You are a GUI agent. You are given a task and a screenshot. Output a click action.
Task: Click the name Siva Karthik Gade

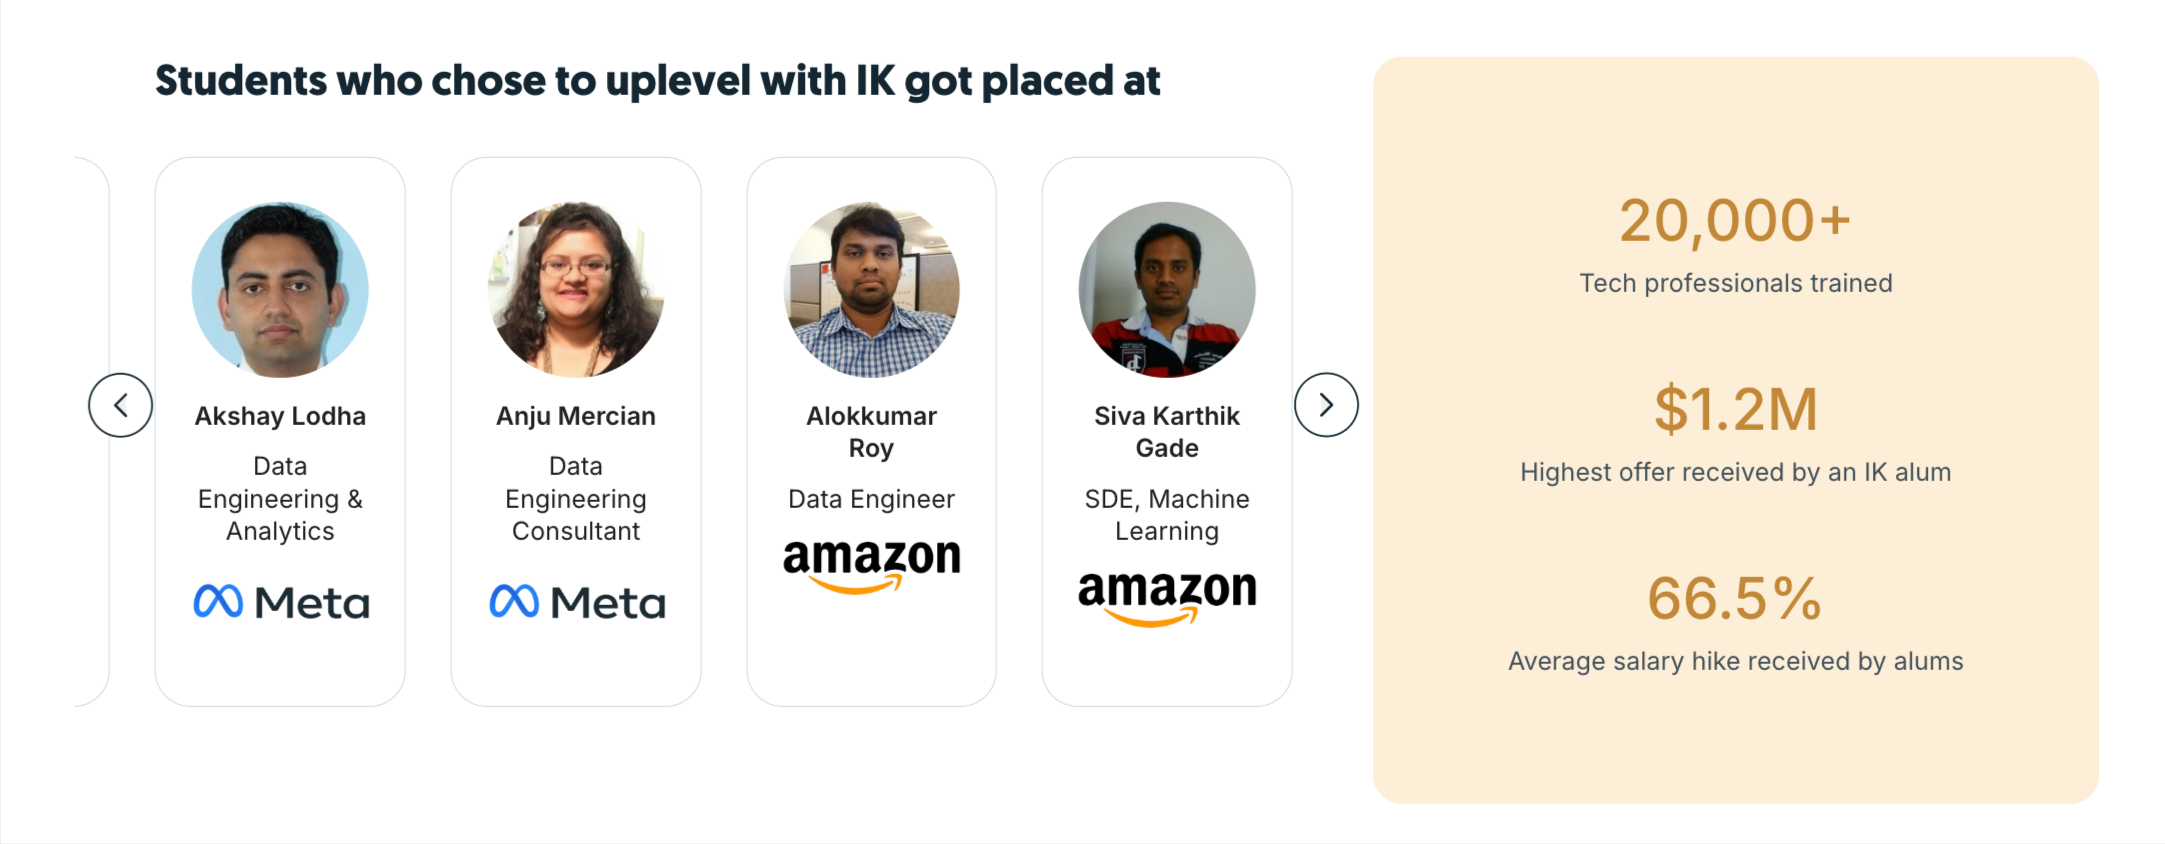click(x=1167, y=432)
